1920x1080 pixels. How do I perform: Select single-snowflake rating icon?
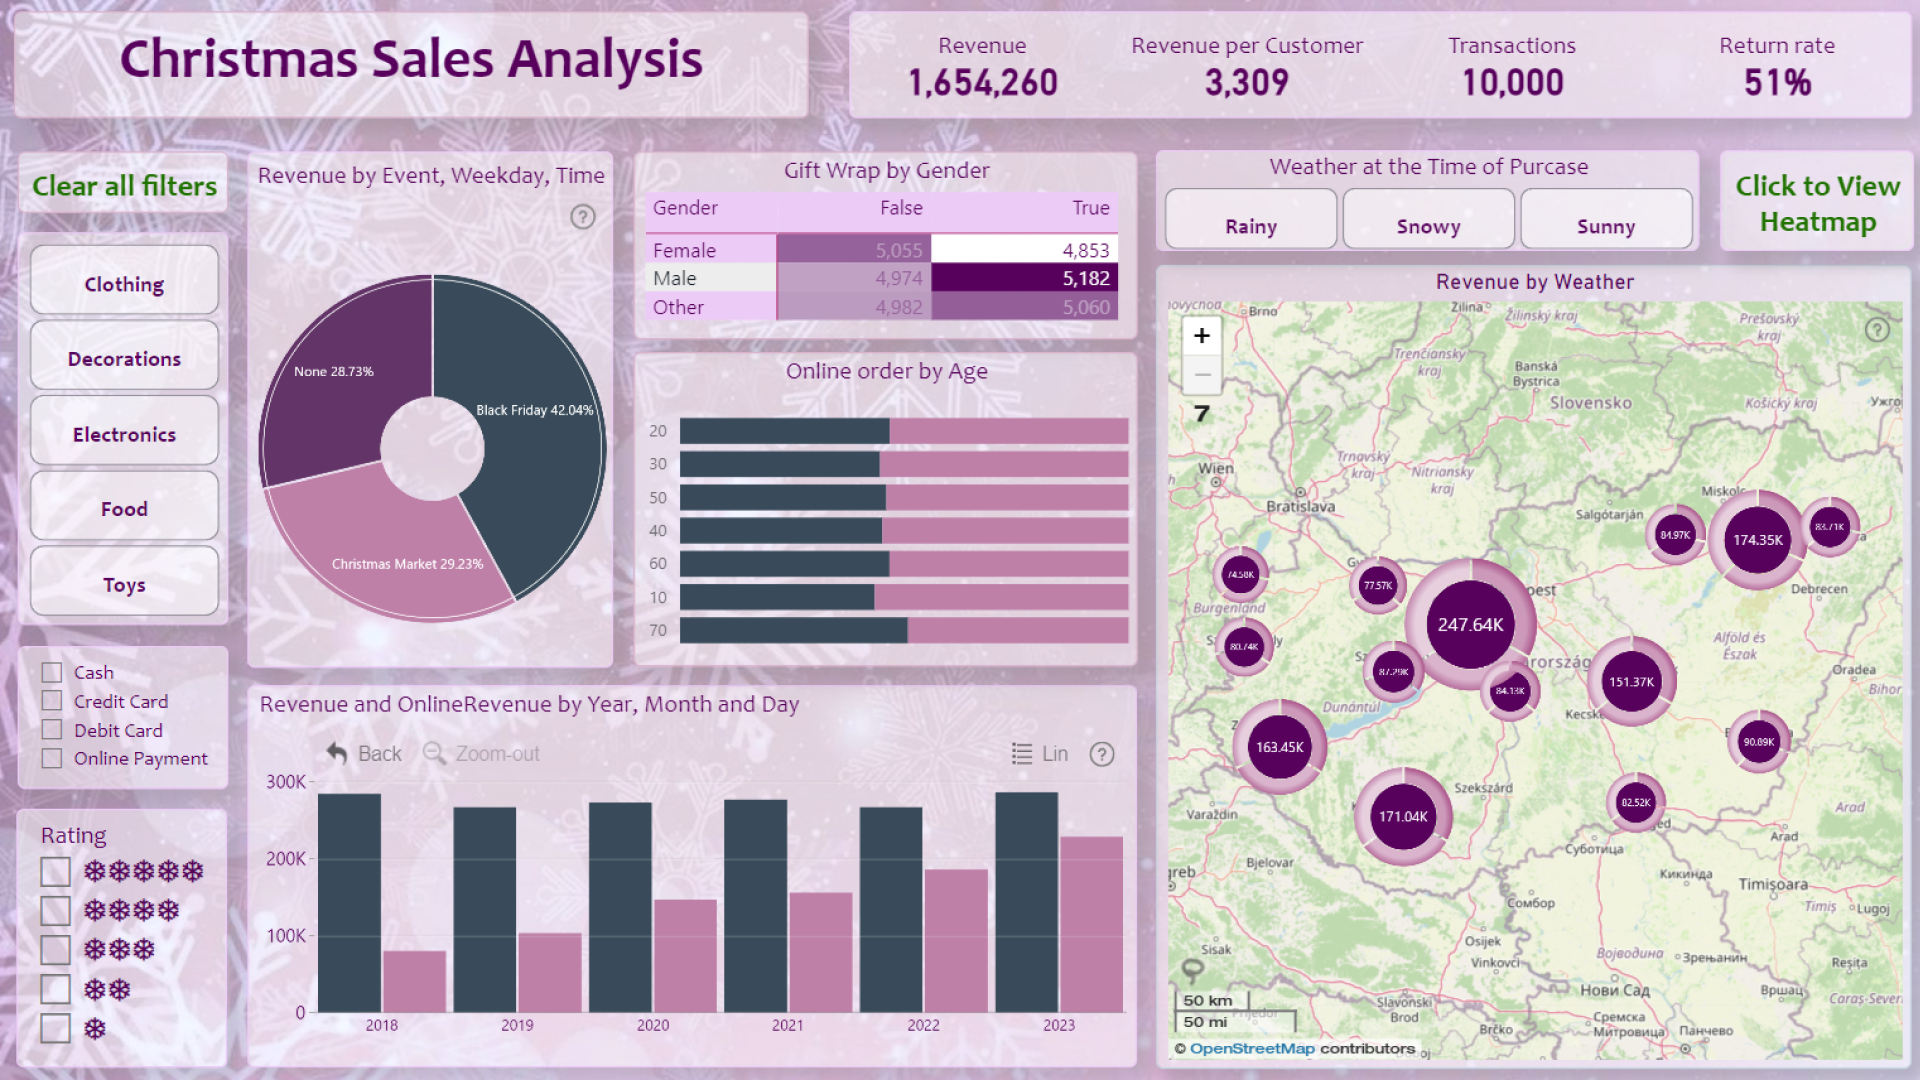[95, 1028]
